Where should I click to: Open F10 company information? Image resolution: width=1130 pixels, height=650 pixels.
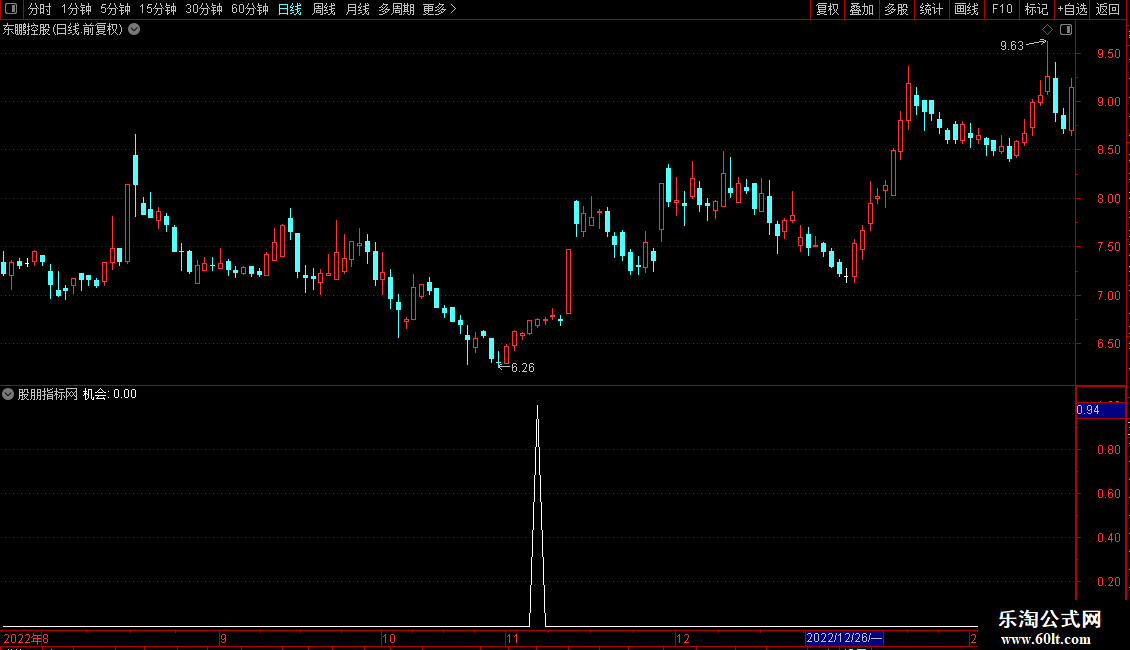(x=1002, y=9)
